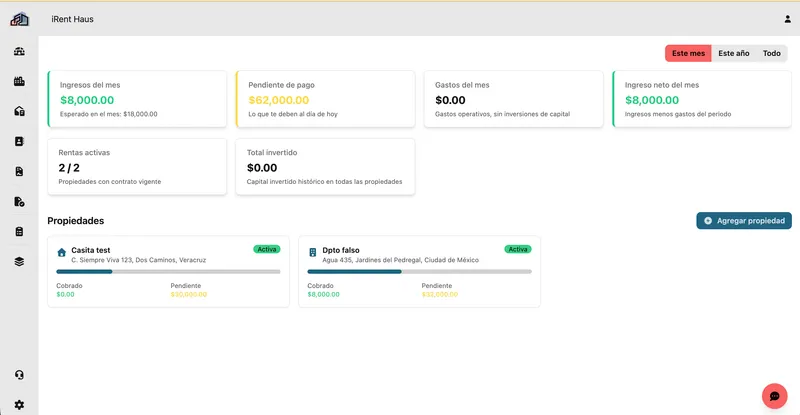Open the stacked layers sidebar icon
The height and width of the screenshot is (415, 800).
[x=19, y=262]
